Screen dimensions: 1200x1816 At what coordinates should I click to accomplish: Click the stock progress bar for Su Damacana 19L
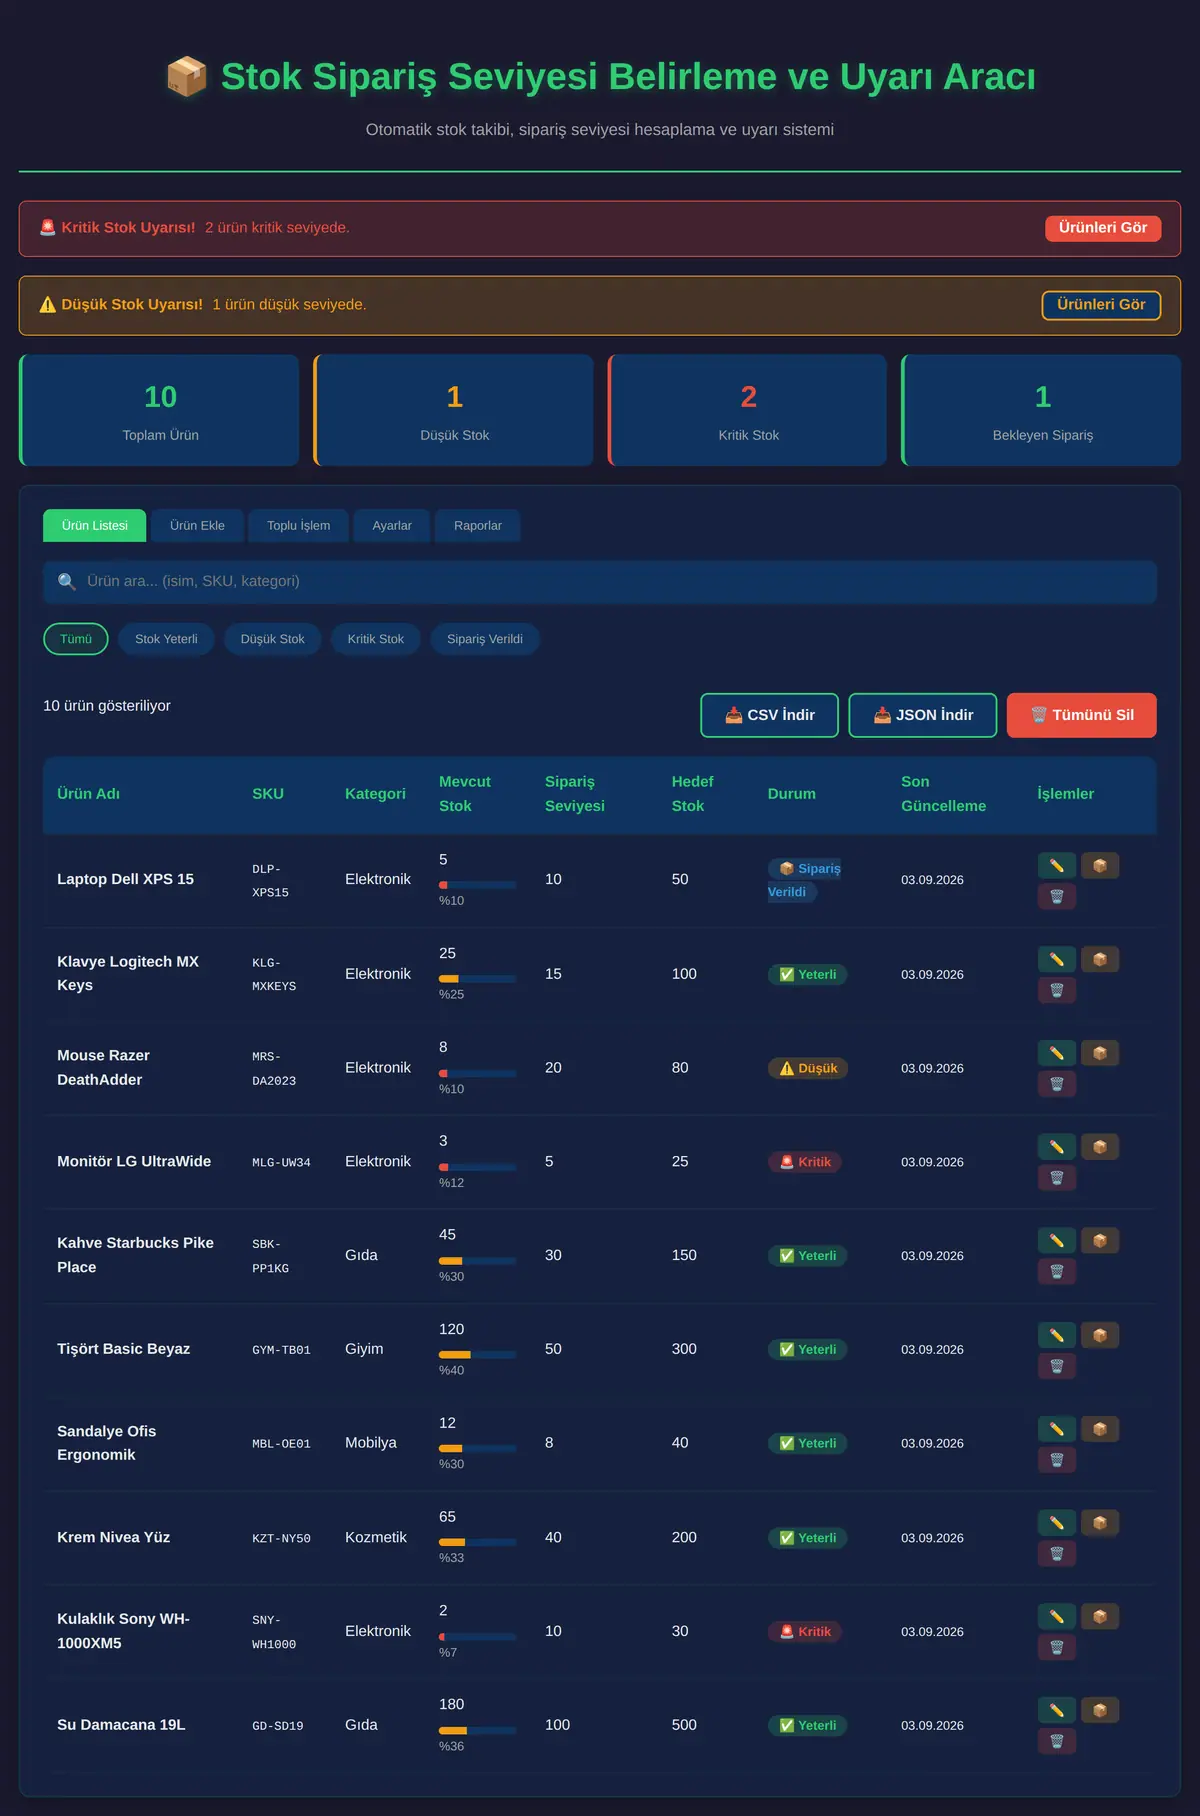478,1730
